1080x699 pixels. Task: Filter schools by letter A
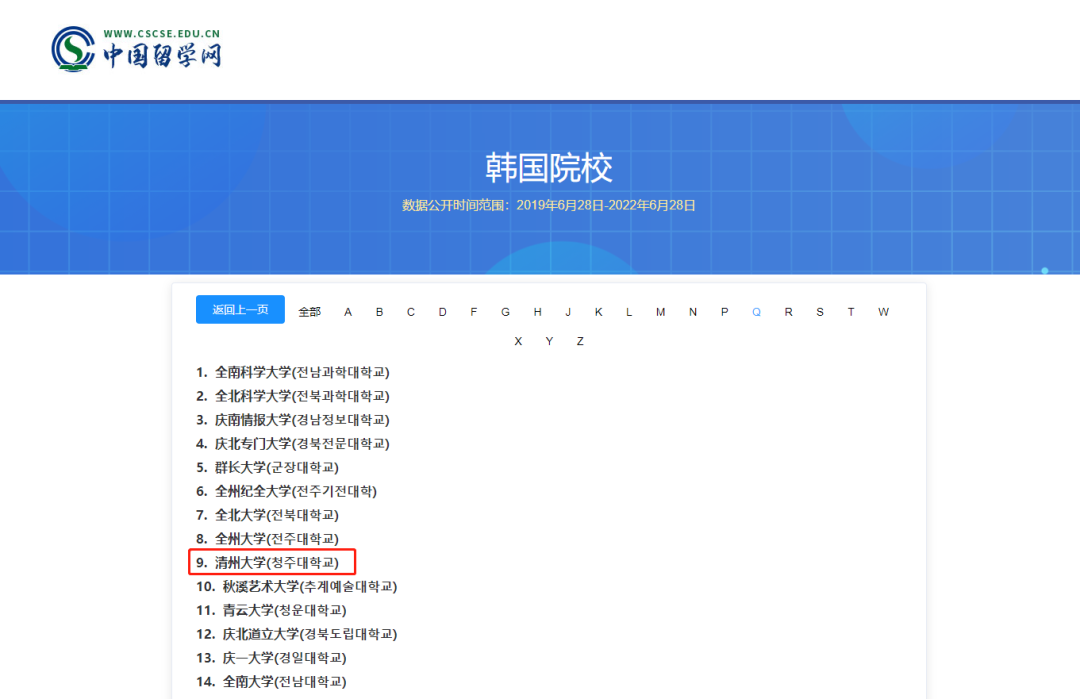tap(348, 312)
